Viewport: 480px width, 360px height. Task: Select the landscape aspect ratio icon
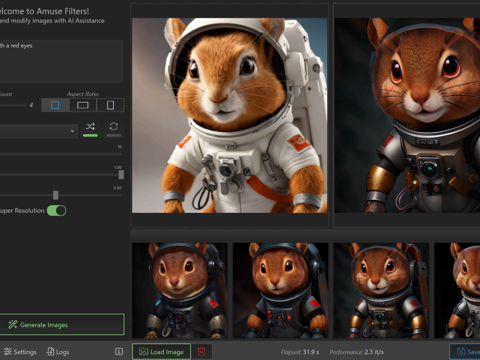point(83,105)
